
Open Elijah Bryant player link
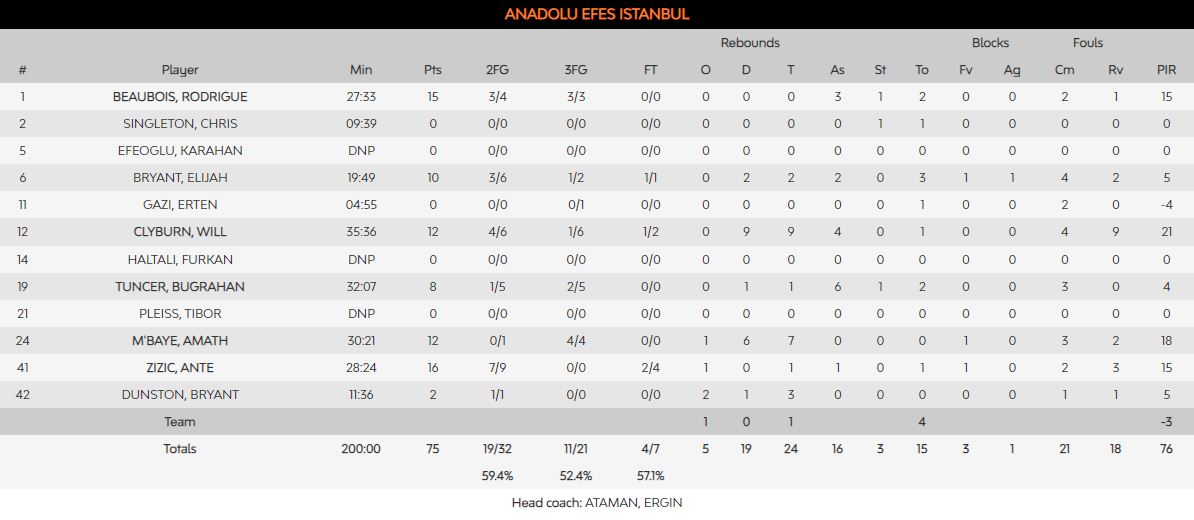click(180, 178)
